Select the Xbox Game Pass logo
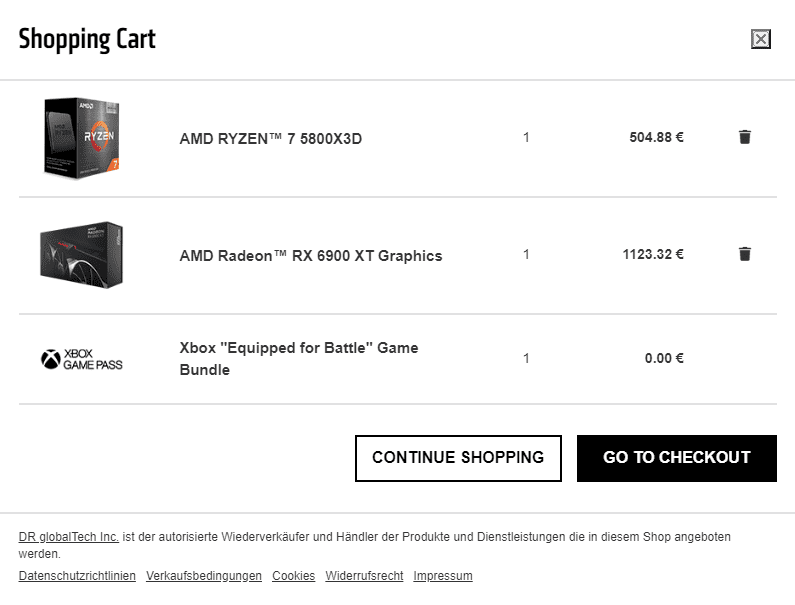Image resolution: width=795 pixels, height=605 pixels. (x=82, y=359)
